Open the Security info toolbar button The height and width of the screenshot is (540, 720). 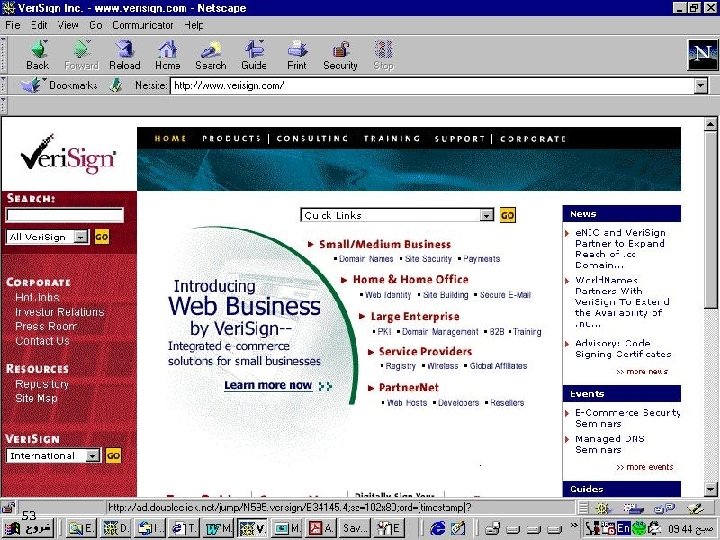(x=340, y=55)
